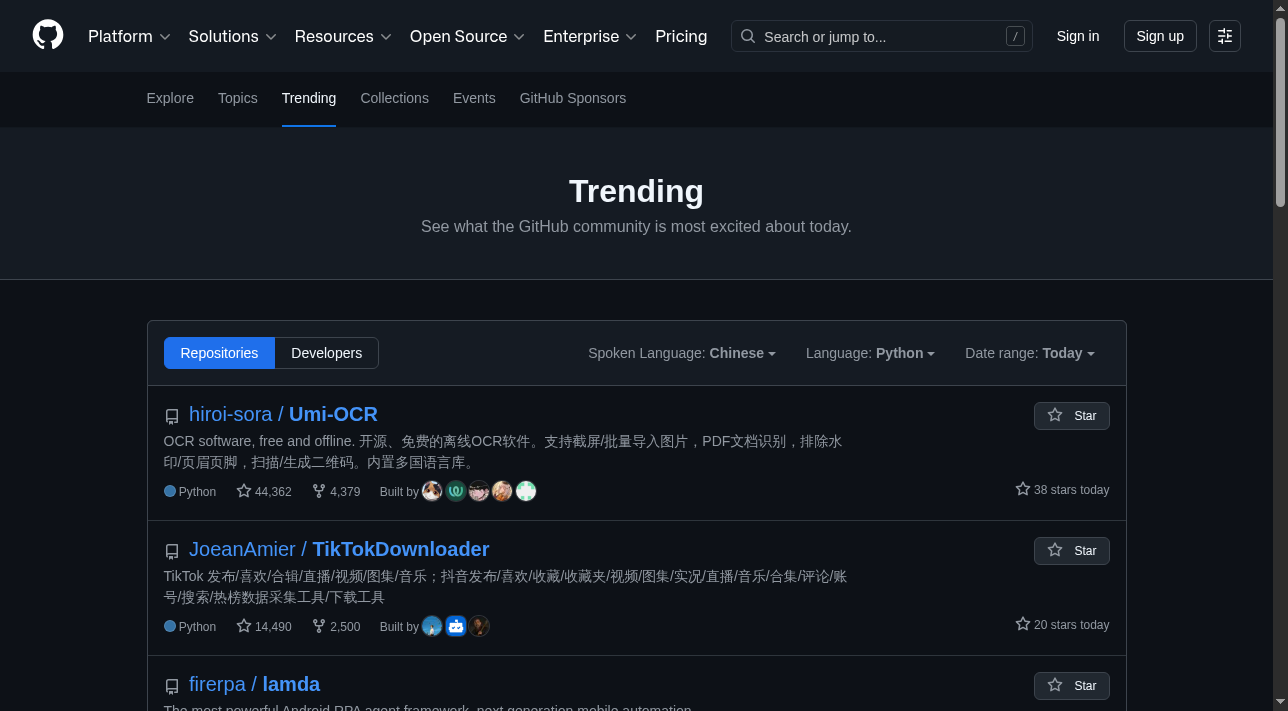Click fourth Umi-OCR contributor avatar
The width and height of the screenshot is (1288, 711).
[502, 491]
